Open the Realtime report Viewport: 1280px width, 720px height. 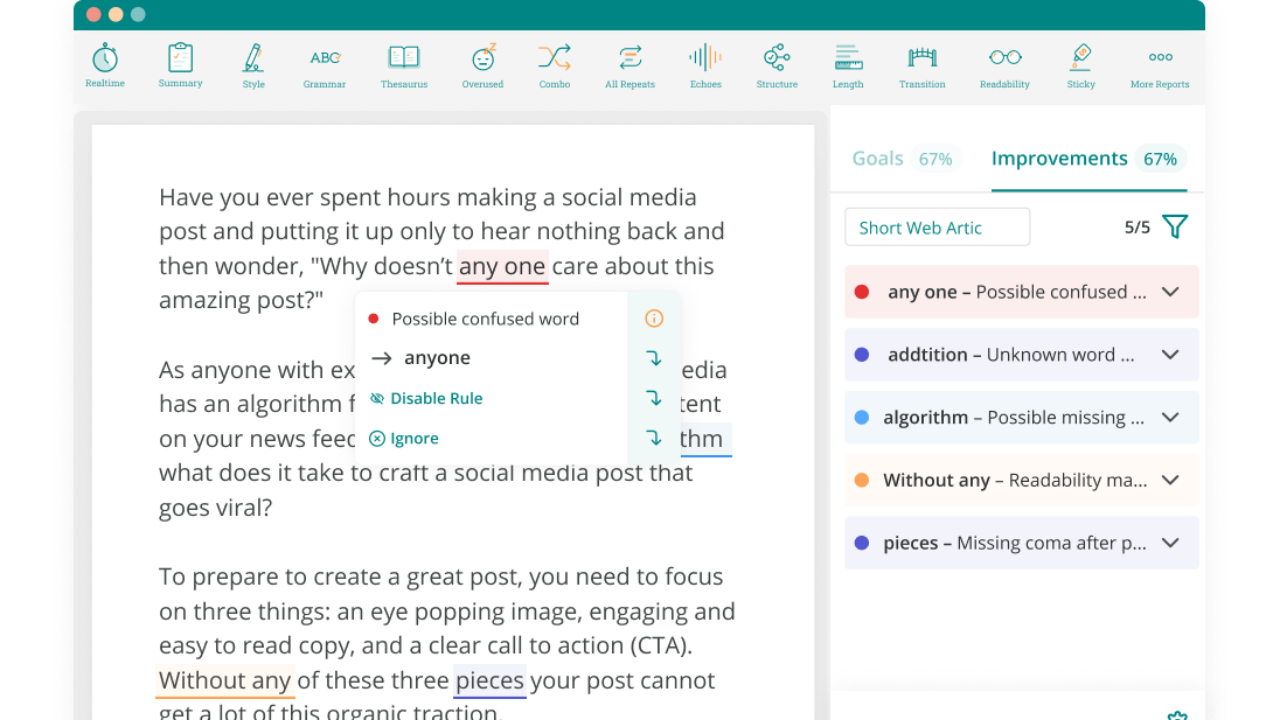click(x=105, y=65)
